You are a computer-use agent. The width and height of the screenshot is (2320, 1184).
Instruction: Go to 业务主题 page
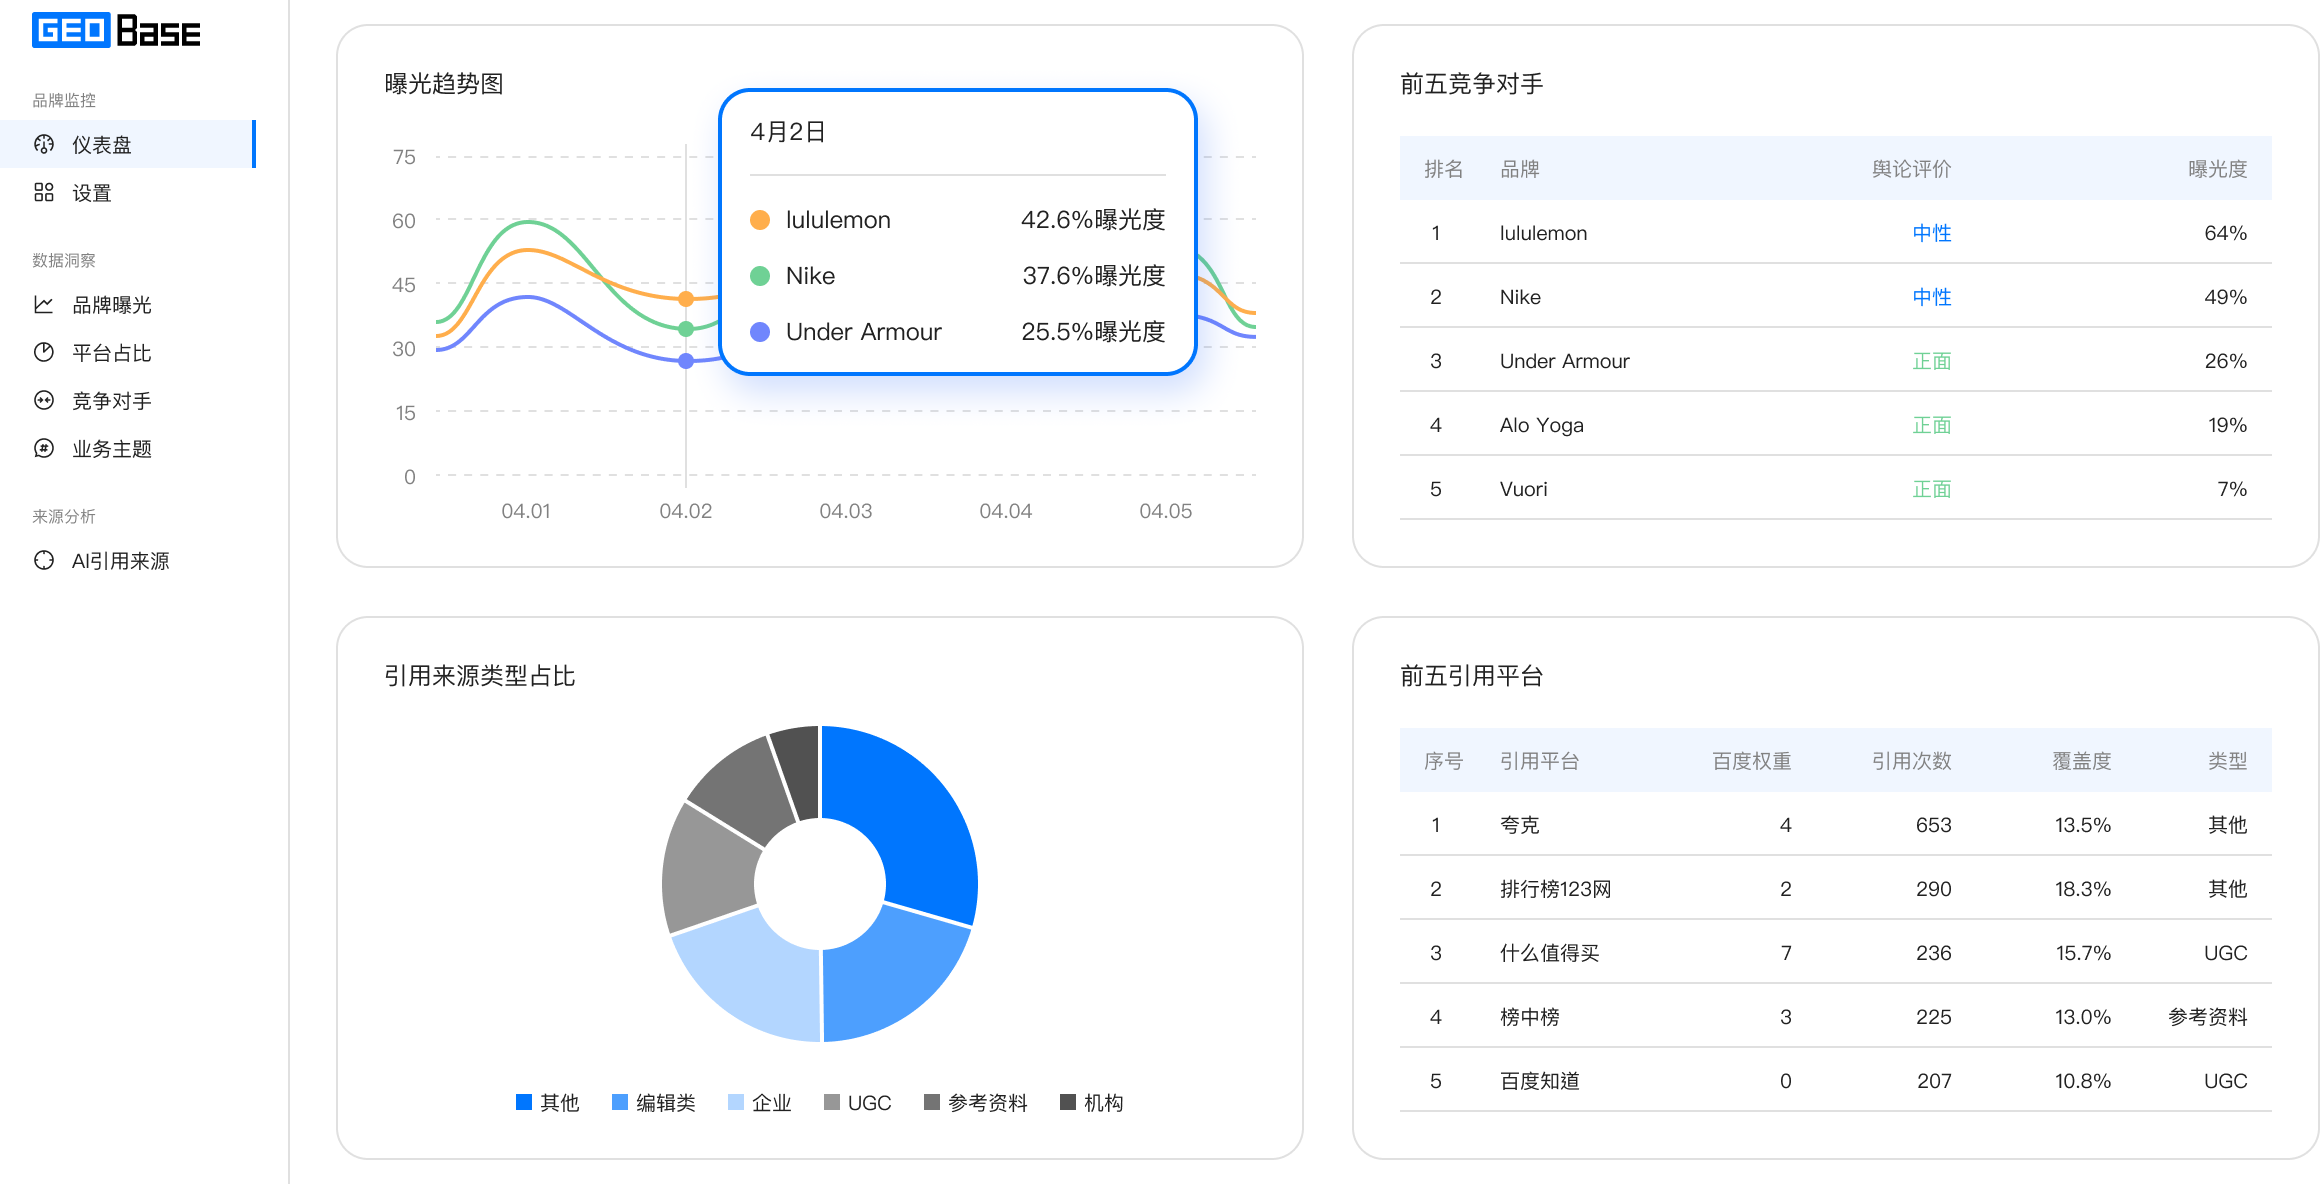[128, 448]
